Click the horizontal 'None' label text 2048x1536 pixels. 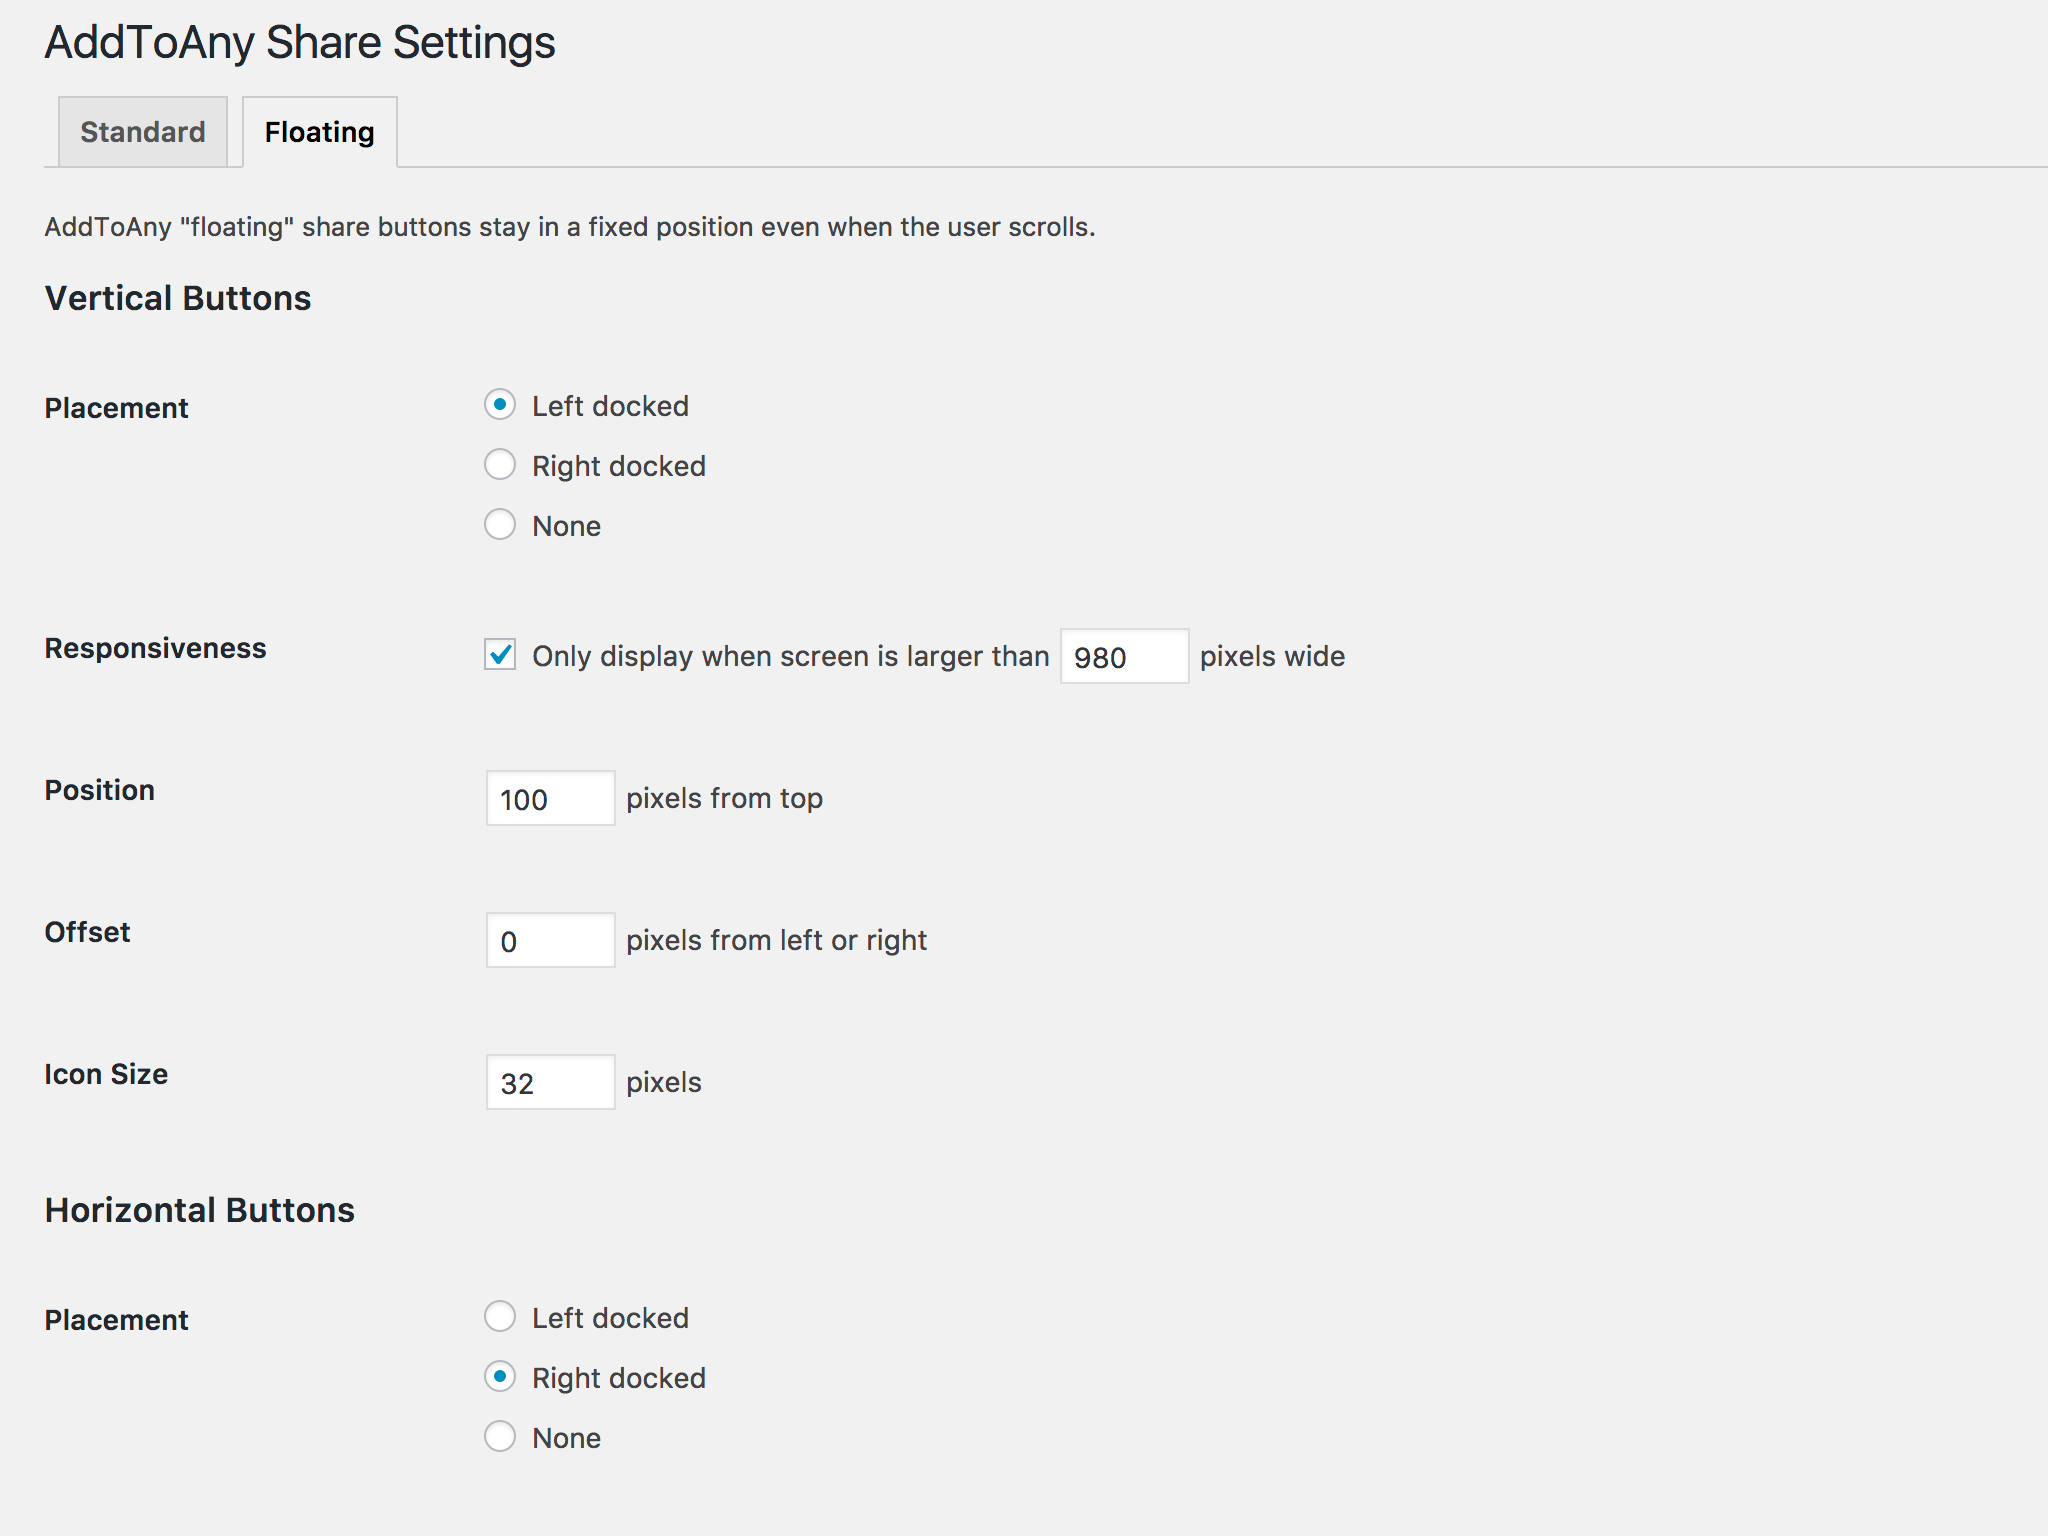(x=566, y=1438)
